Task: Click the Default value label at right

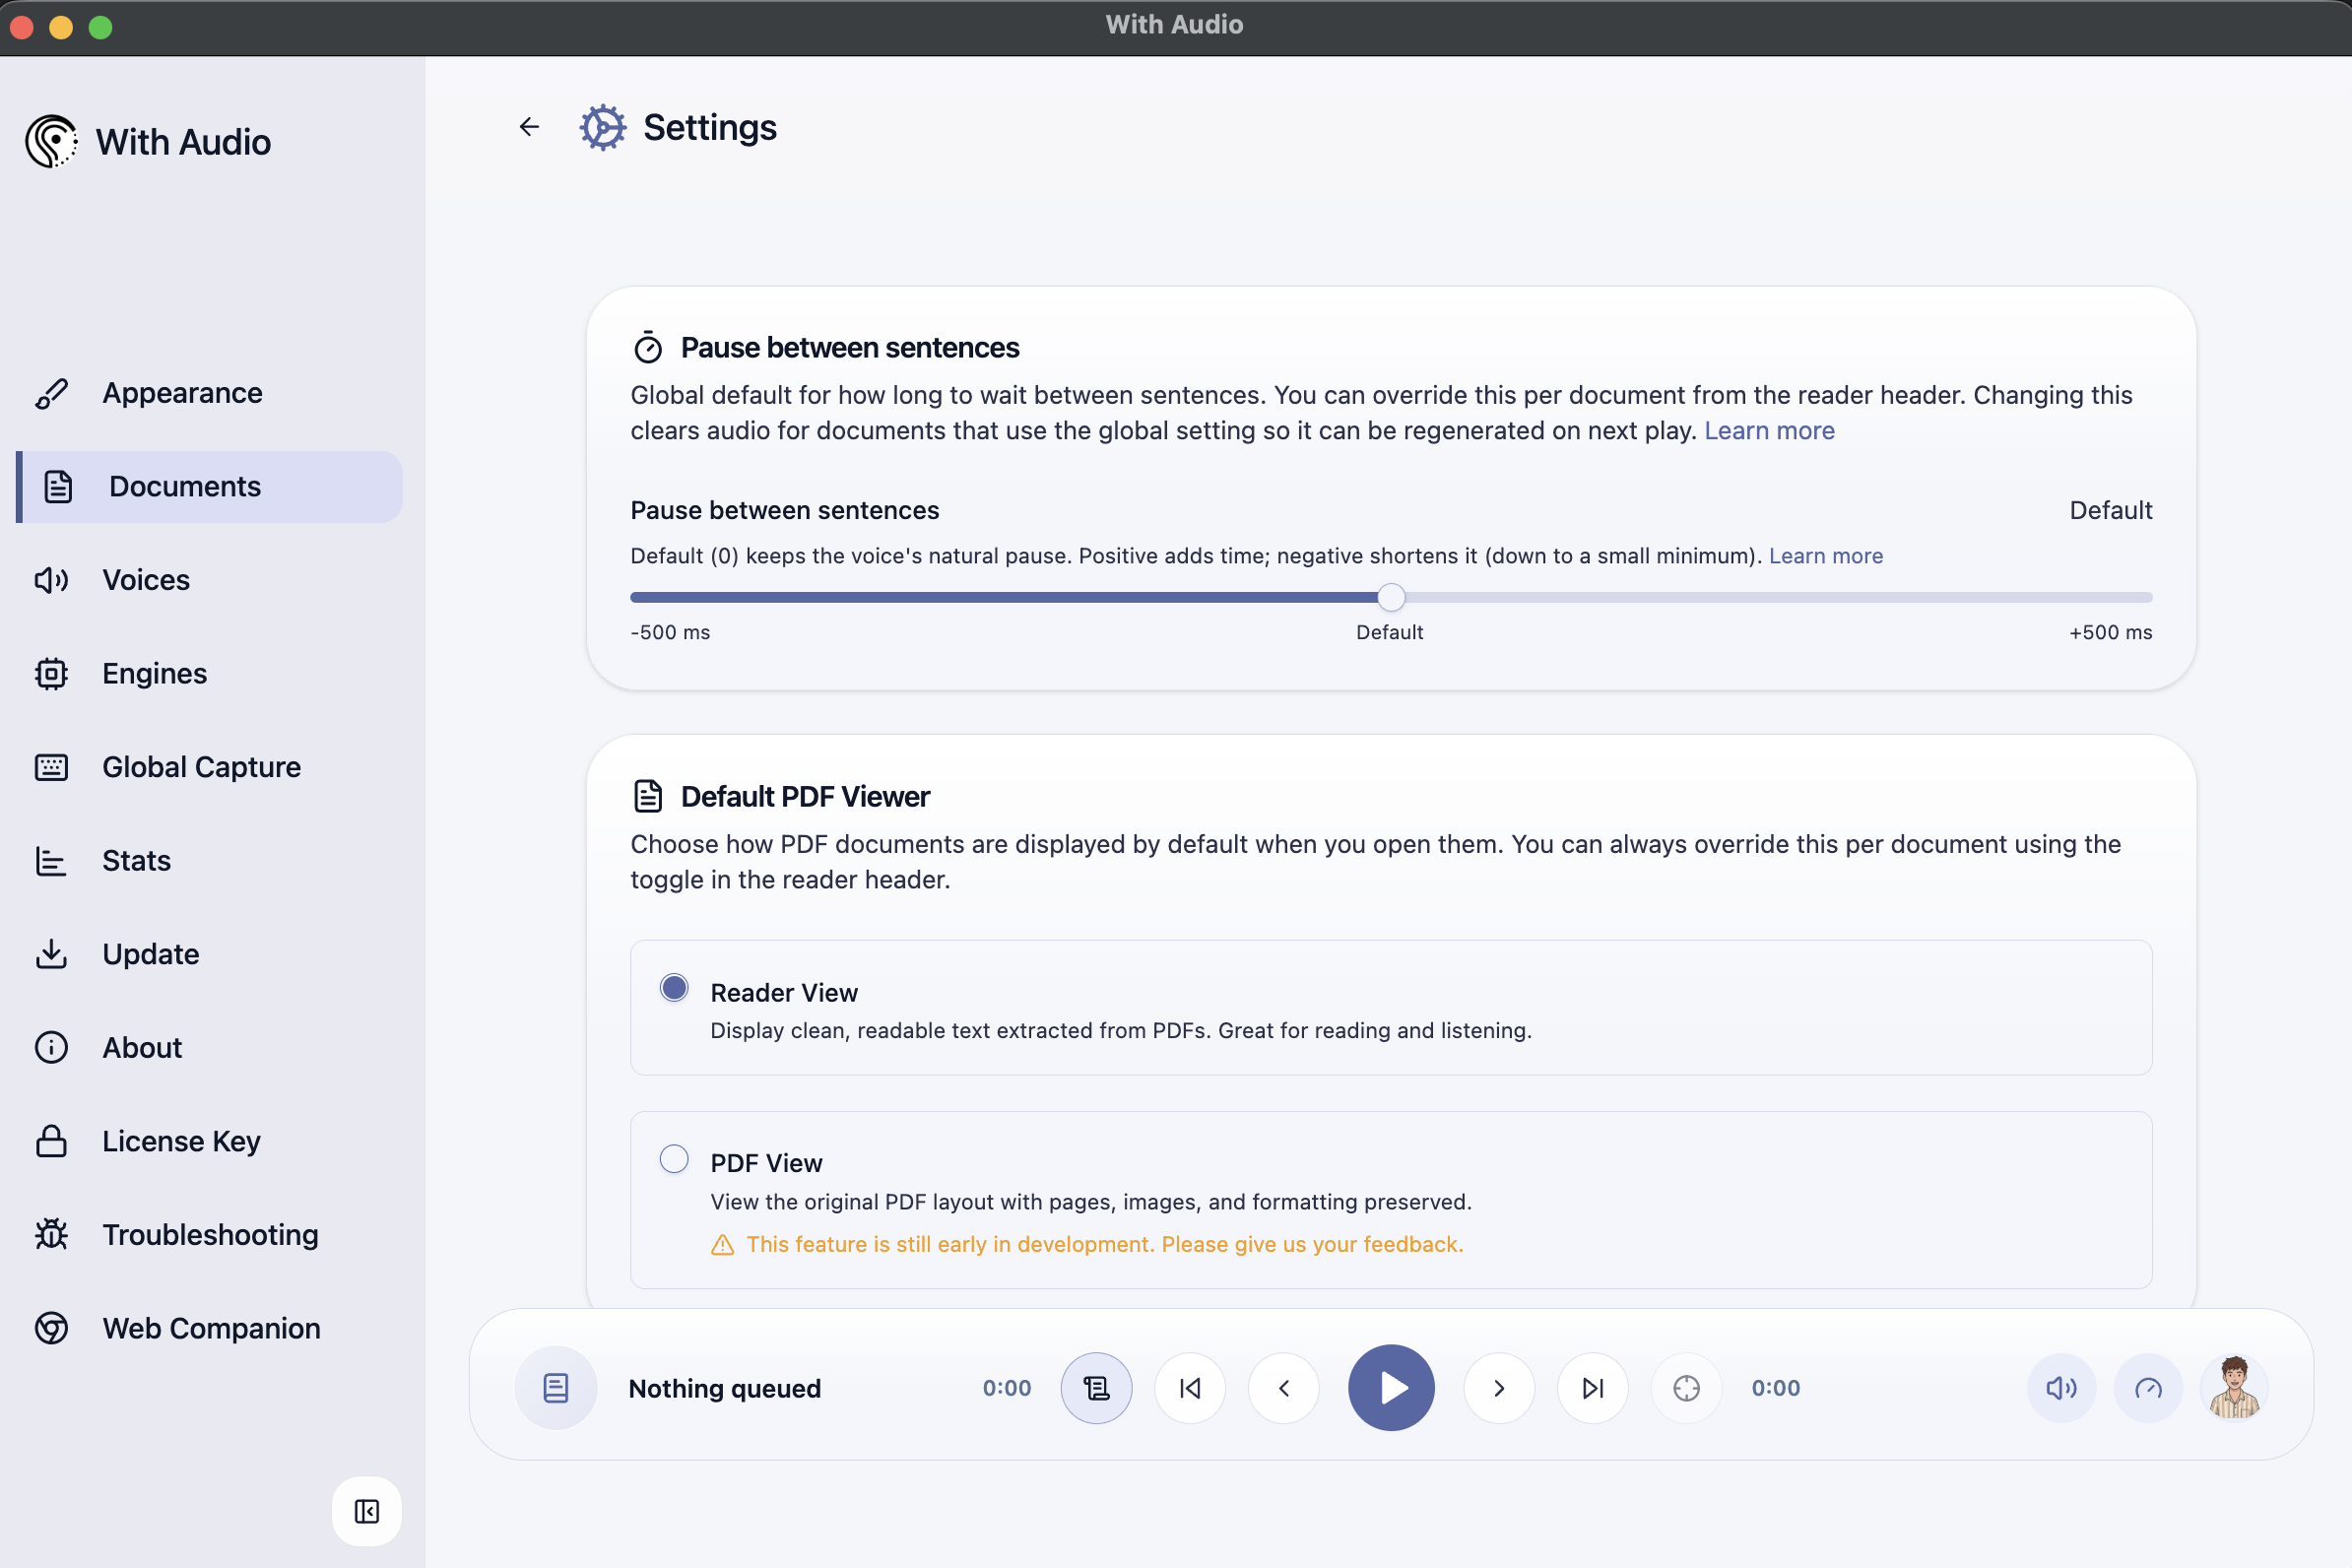Action: [x=2111, y=511]
